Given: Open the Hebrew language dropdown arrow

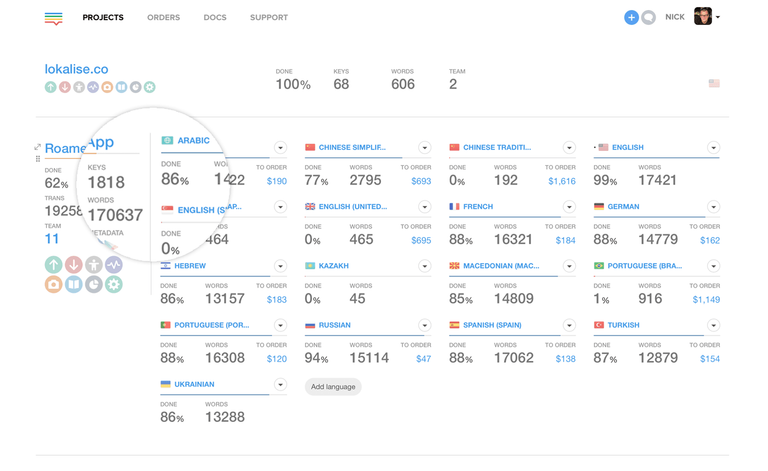Looking at the screenshot, I should tap(280, 266).
